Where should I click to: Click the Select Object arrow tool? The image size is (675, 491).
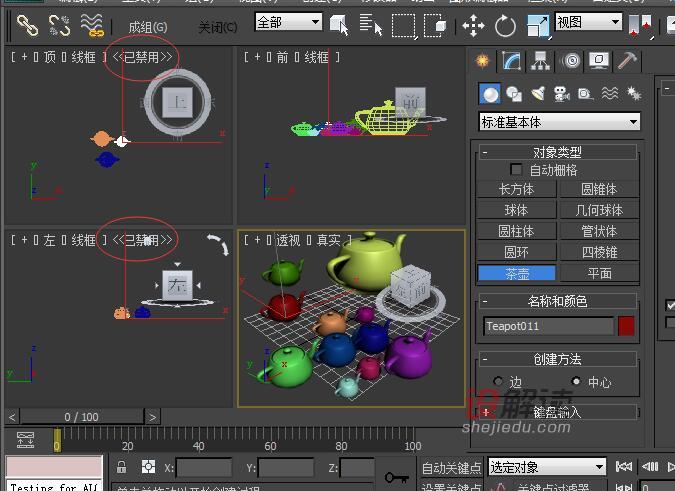click(339, 25)
